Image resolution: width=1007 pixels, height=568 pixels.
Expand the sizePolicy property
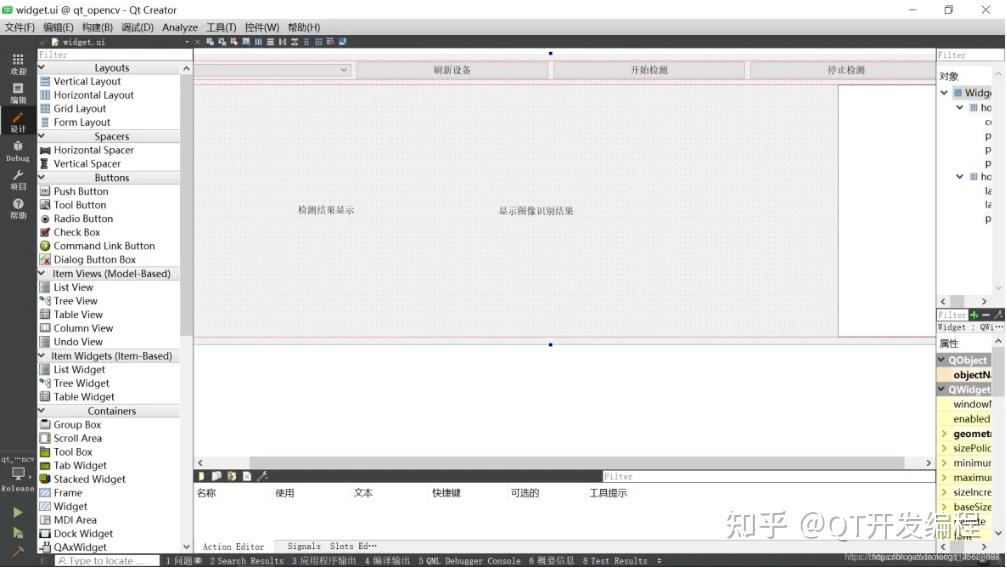[944, 448]
